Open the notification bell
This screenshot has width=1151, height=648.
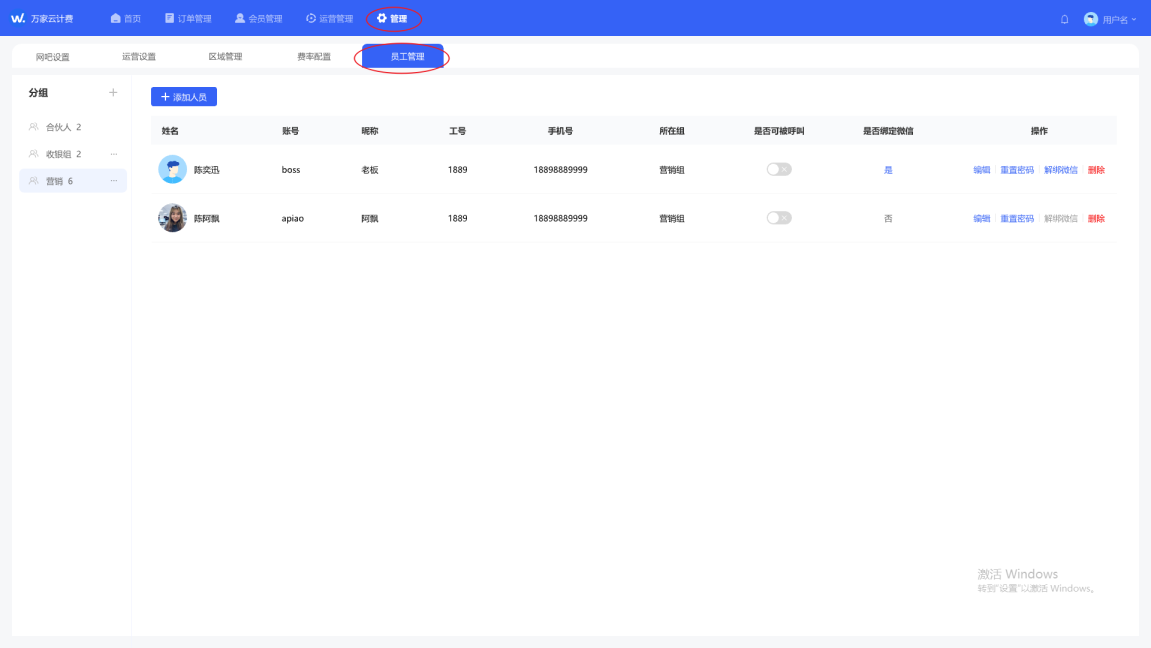click(x=1064, y=19)
